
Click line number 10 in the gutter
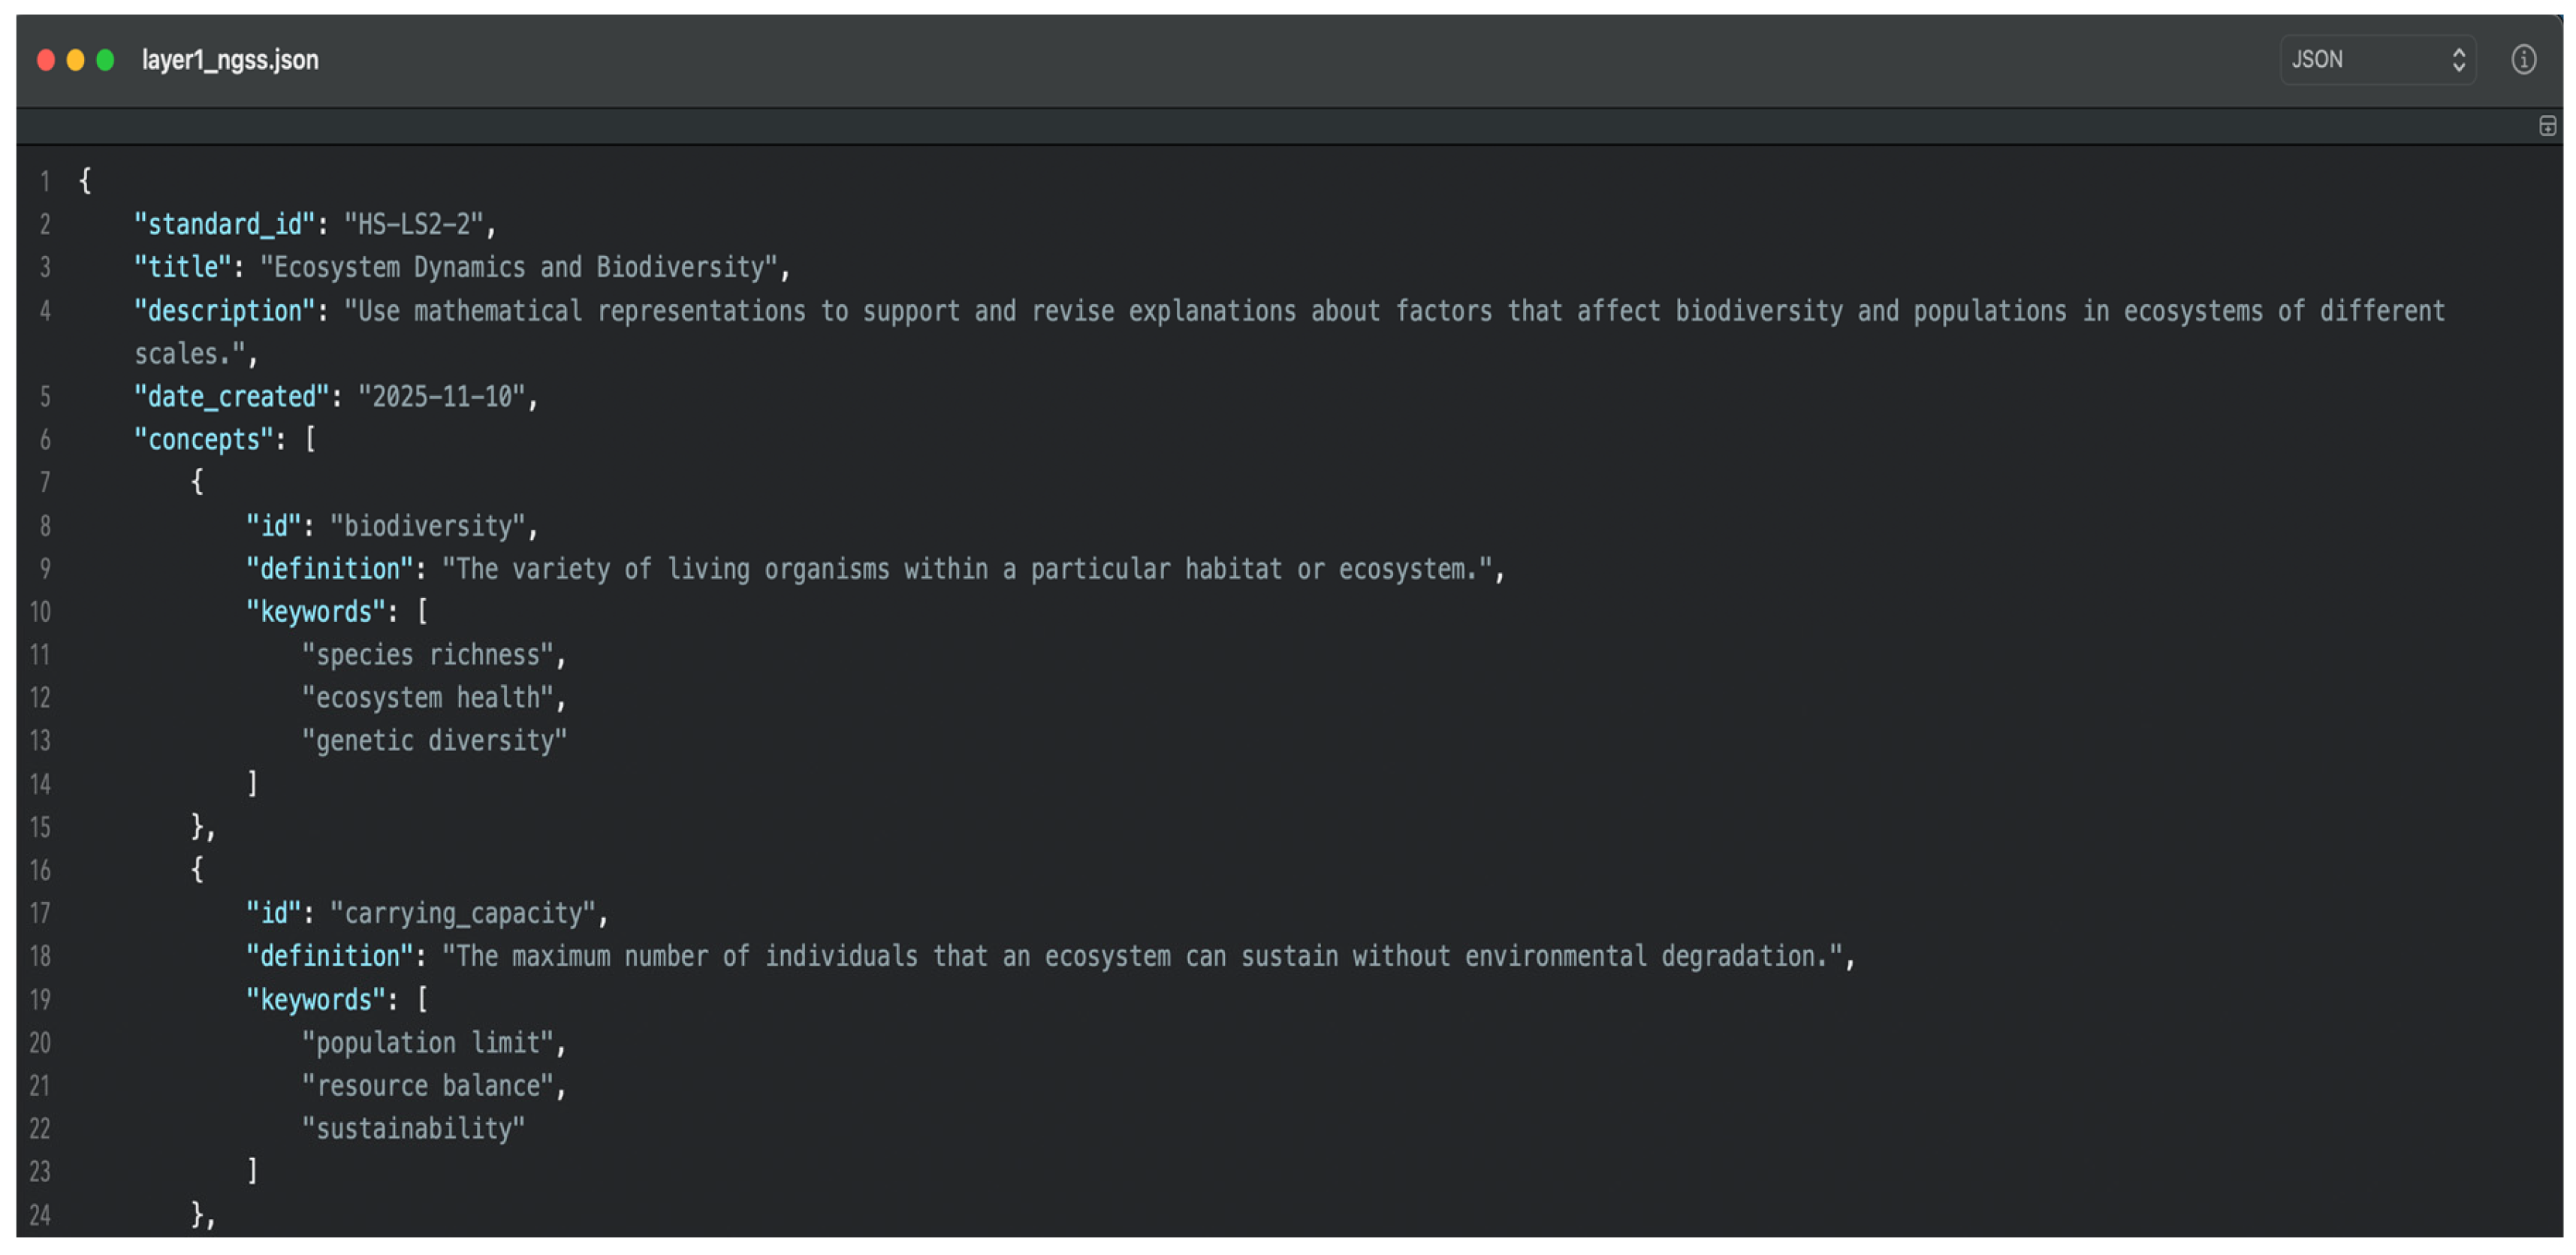click(x=40, y=612)
